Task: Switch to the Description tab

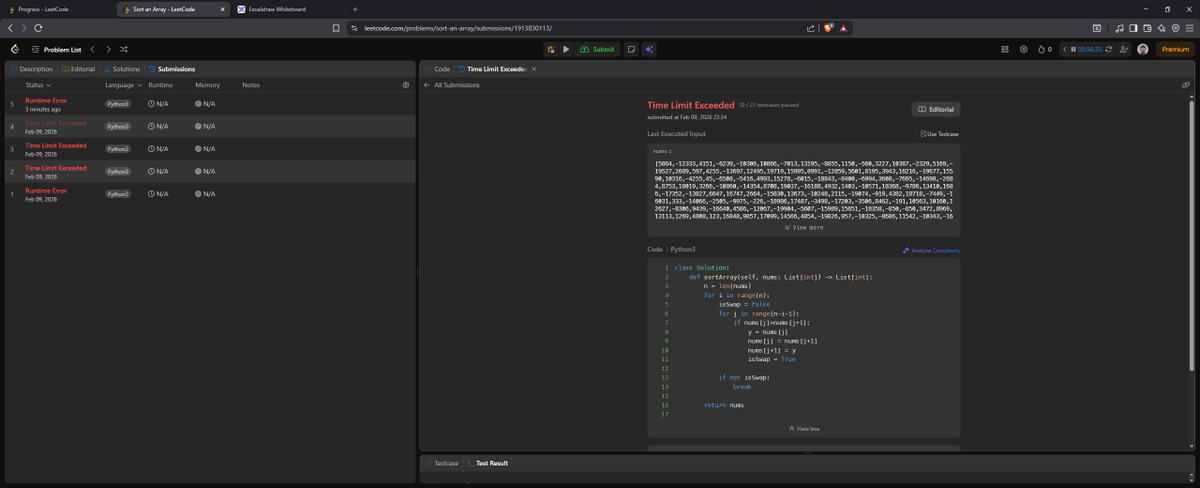Action: click(x=32, y=69)
